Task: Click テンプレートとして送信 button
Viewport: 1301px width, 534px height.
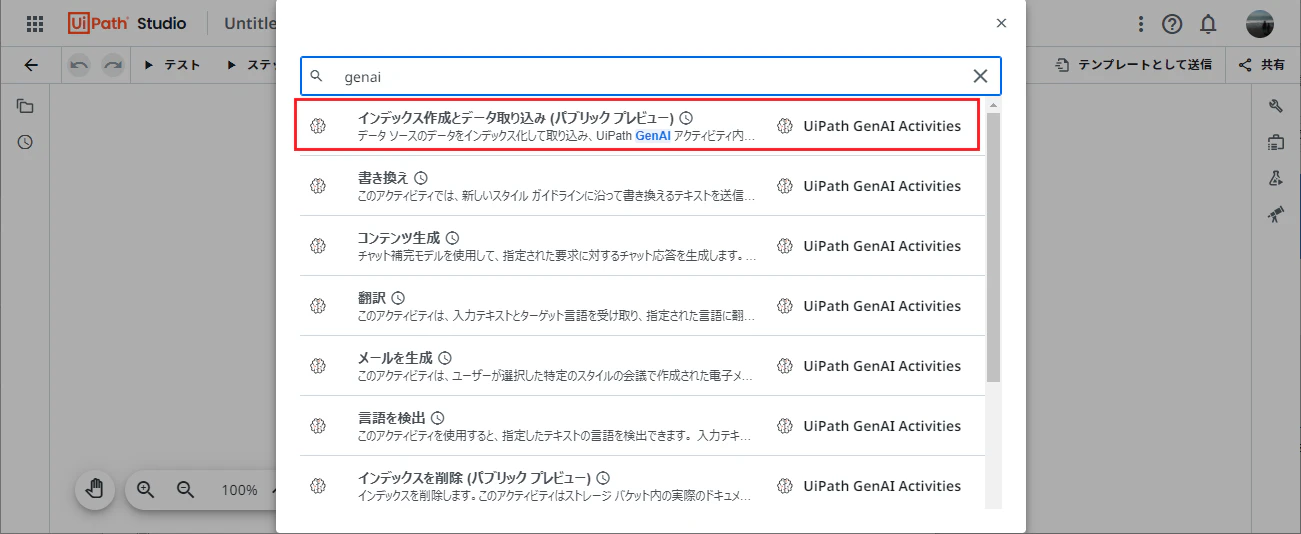Action: coord(1134,65)
